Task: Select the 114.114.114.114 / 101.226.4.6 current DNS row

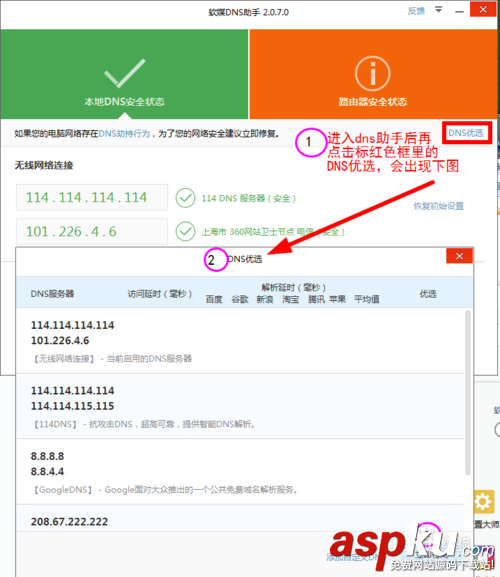Action: pos(240,341)
